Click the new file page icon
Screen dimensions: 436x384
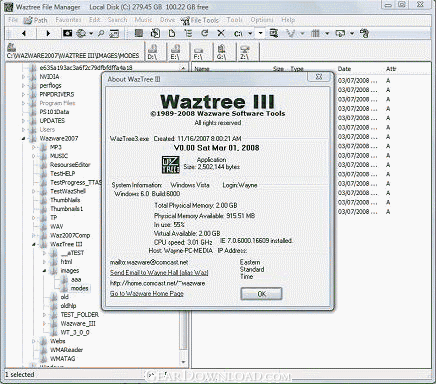tap(172, 33)
